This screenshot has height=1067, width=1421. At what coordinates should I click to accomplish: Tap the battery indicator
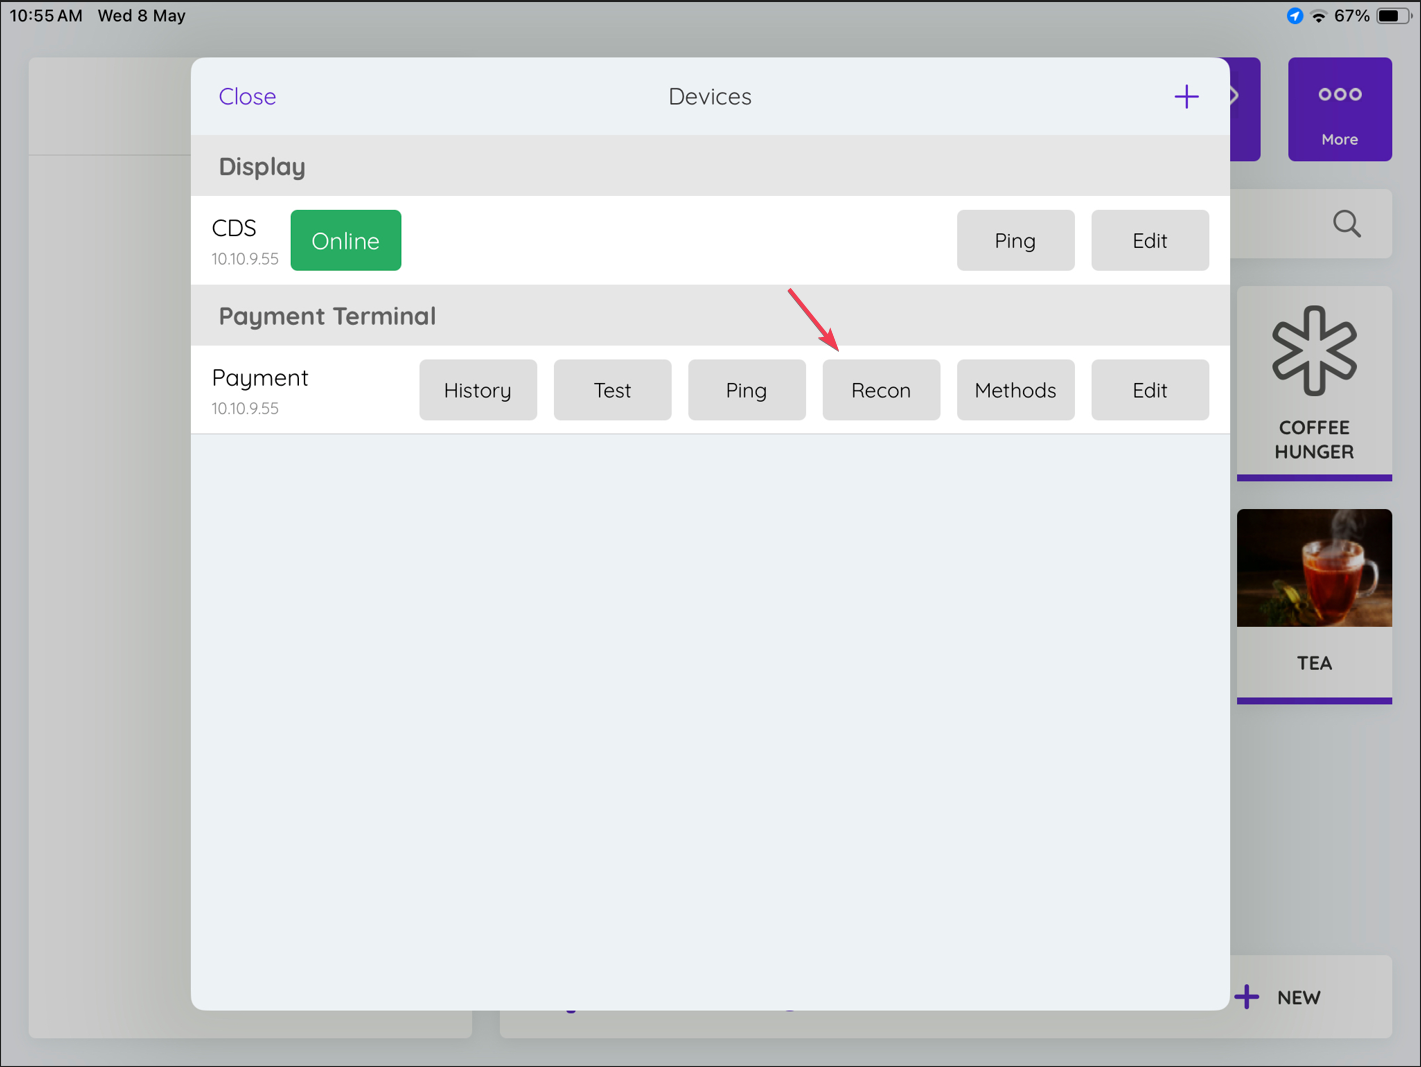[1392, 15]
